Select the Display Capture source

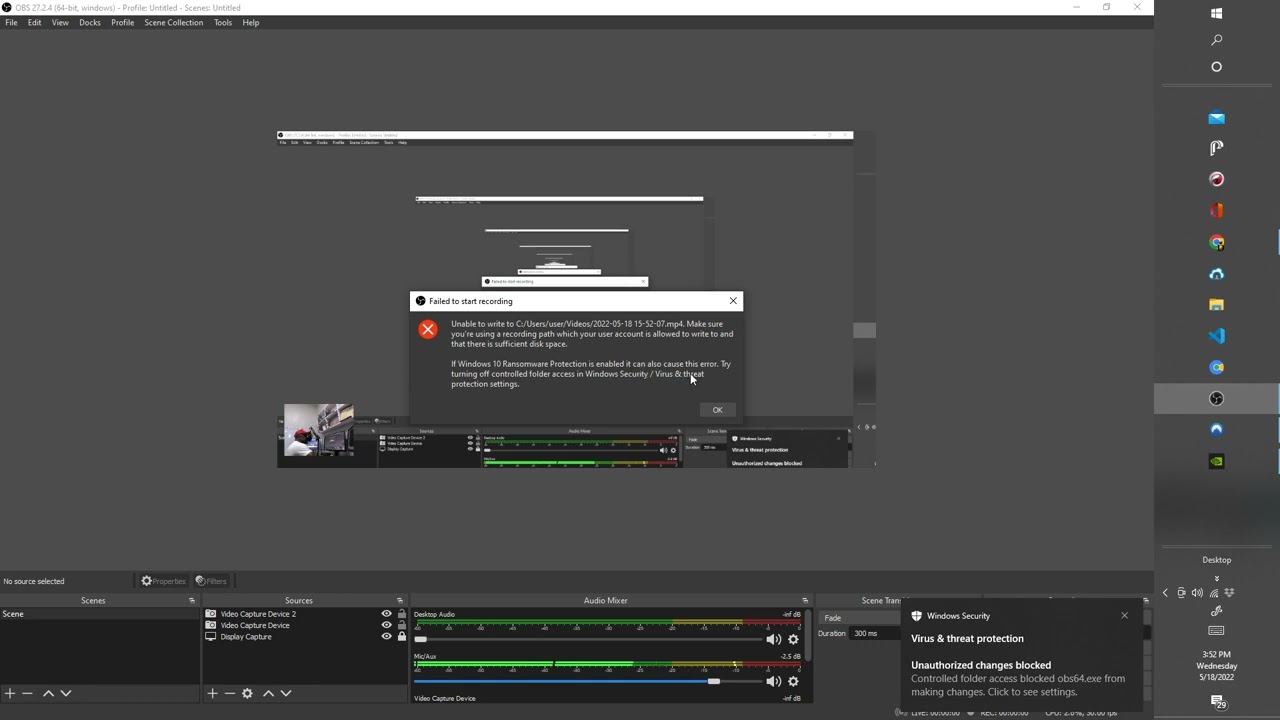[246, 637]
